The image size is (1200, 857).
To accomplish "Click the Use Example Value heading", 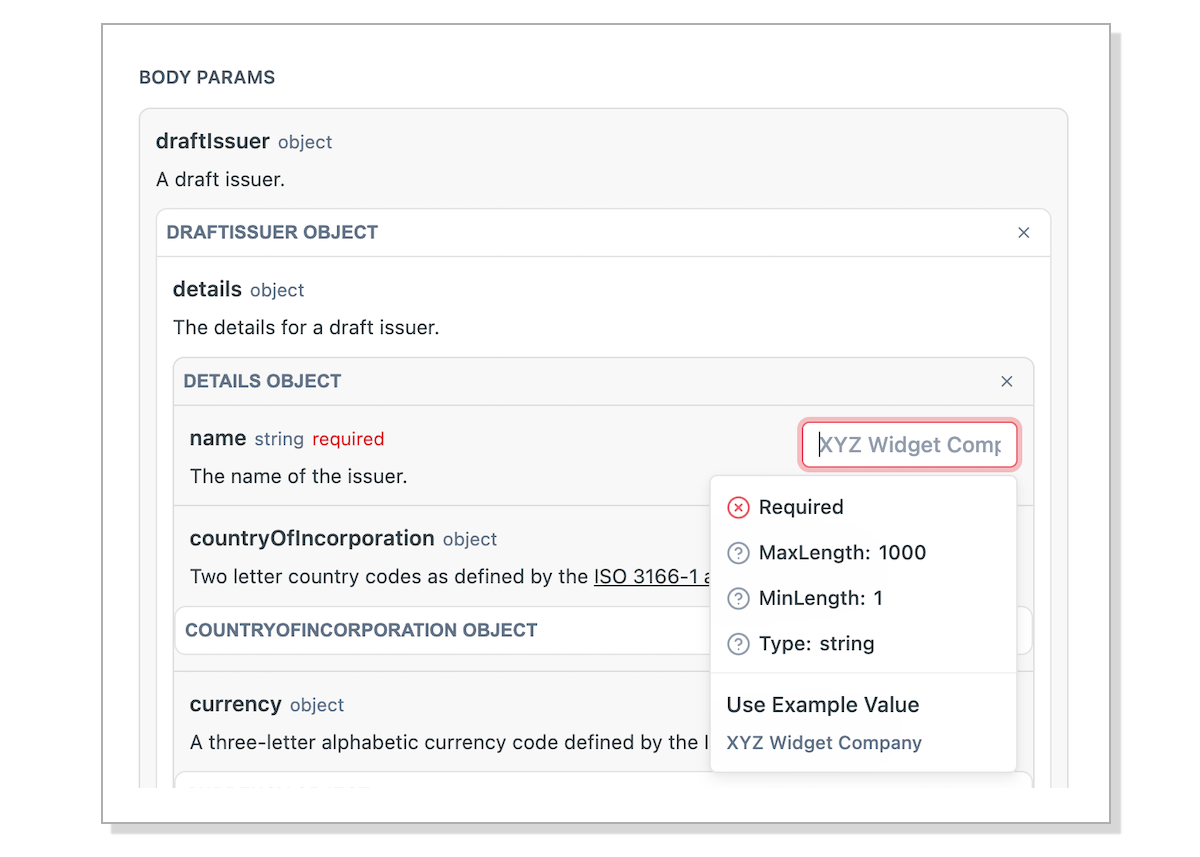I will 823,705.
